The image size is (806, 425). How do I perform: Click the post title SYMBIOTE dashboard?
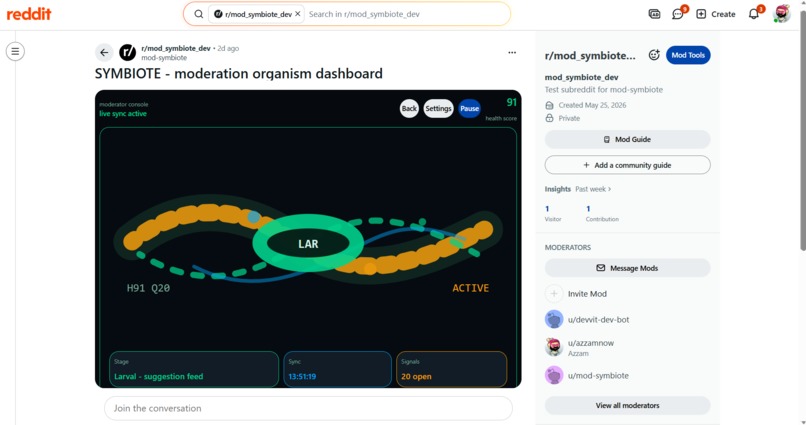pyautogui.click(x=239, y=73)
